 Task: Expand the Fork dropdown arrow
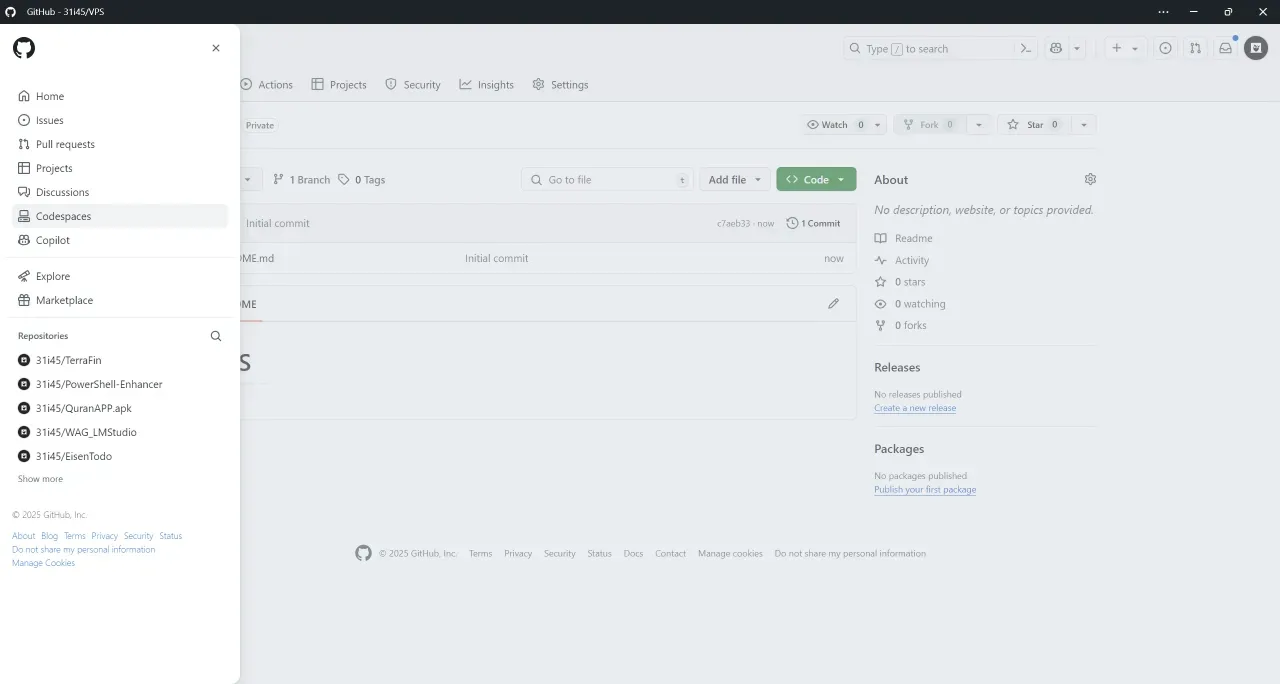[x=979, y=125]
